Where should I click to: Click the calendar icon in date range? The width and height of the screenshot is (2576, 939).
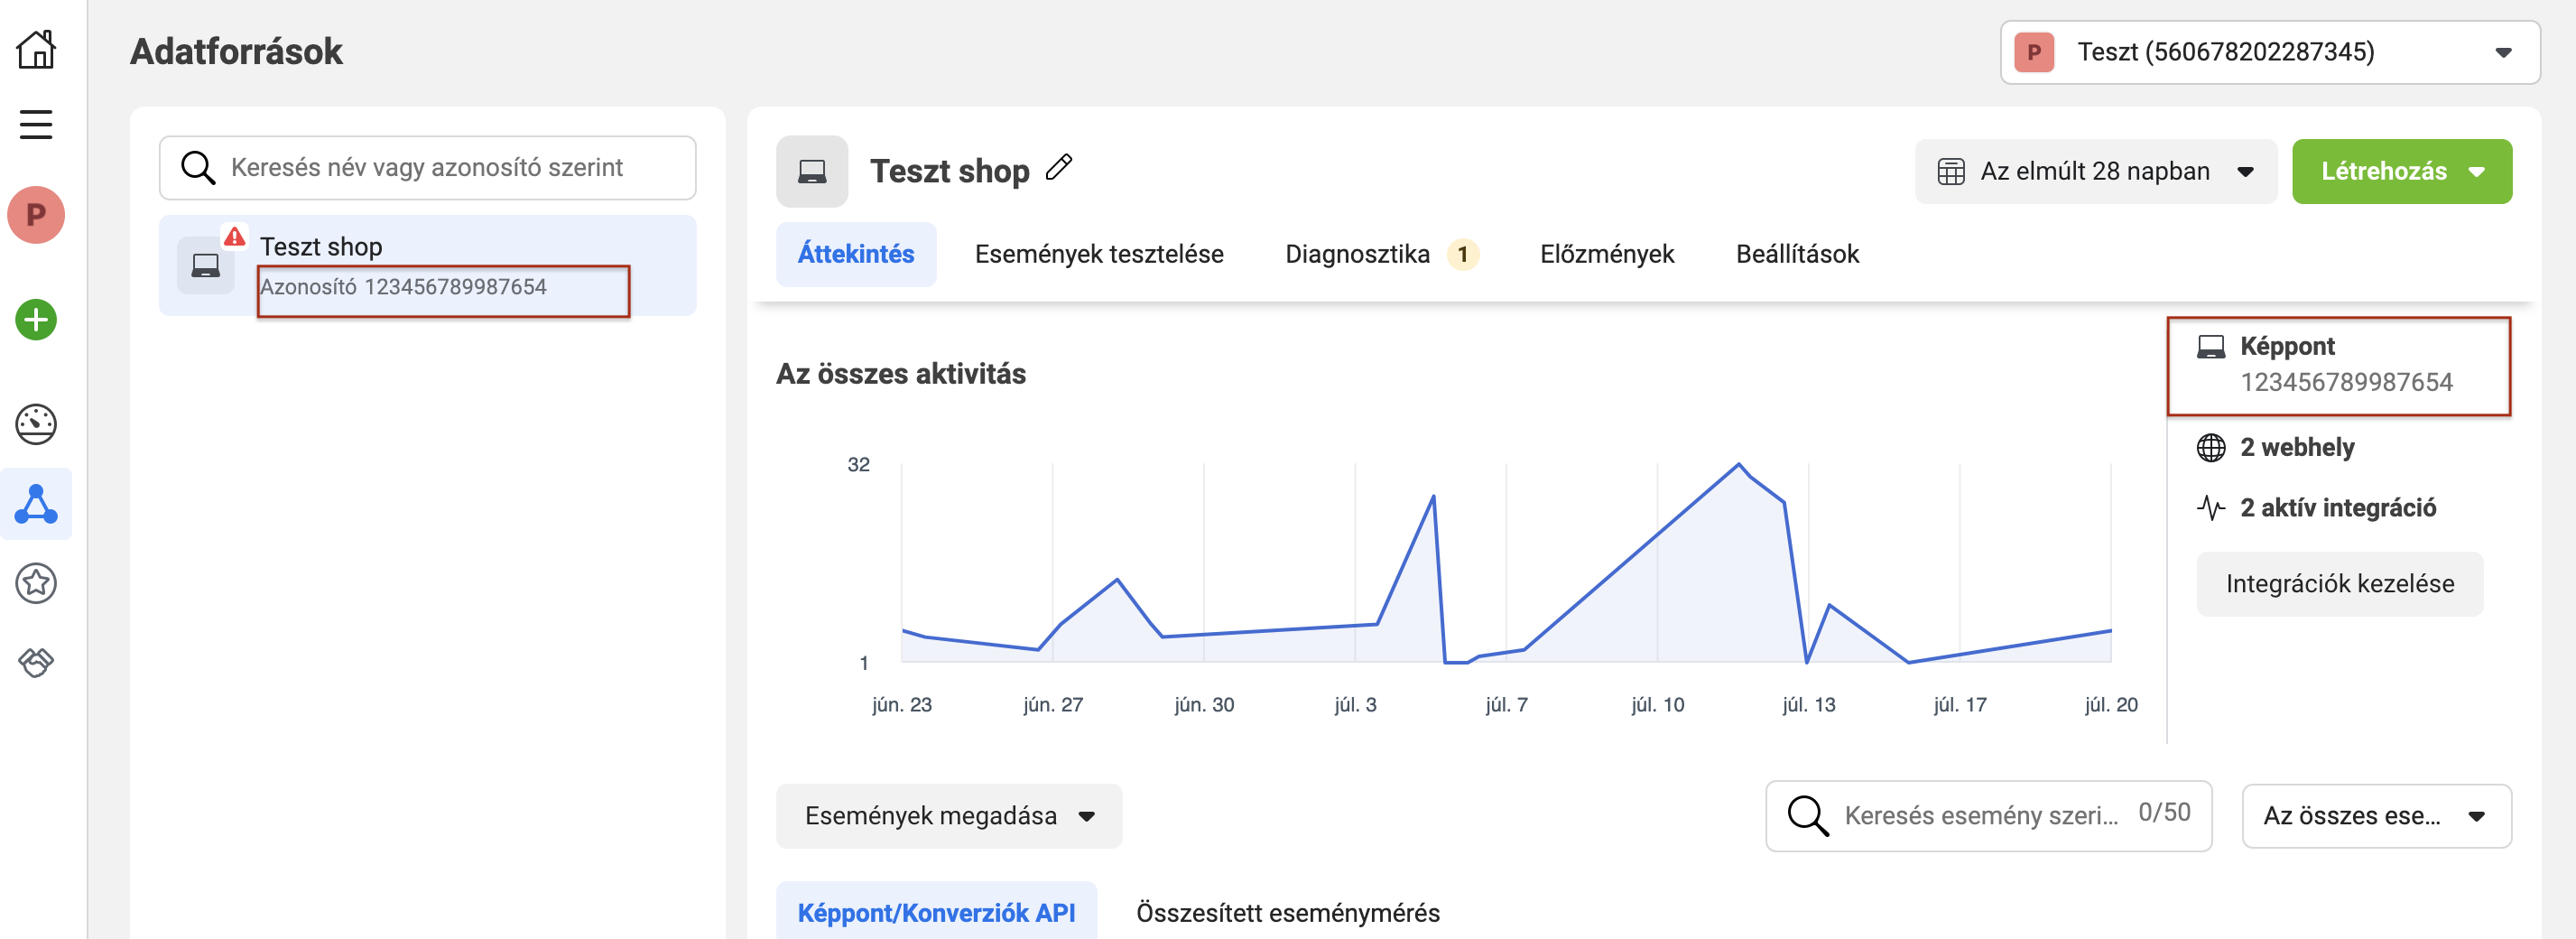point(1950,172)
